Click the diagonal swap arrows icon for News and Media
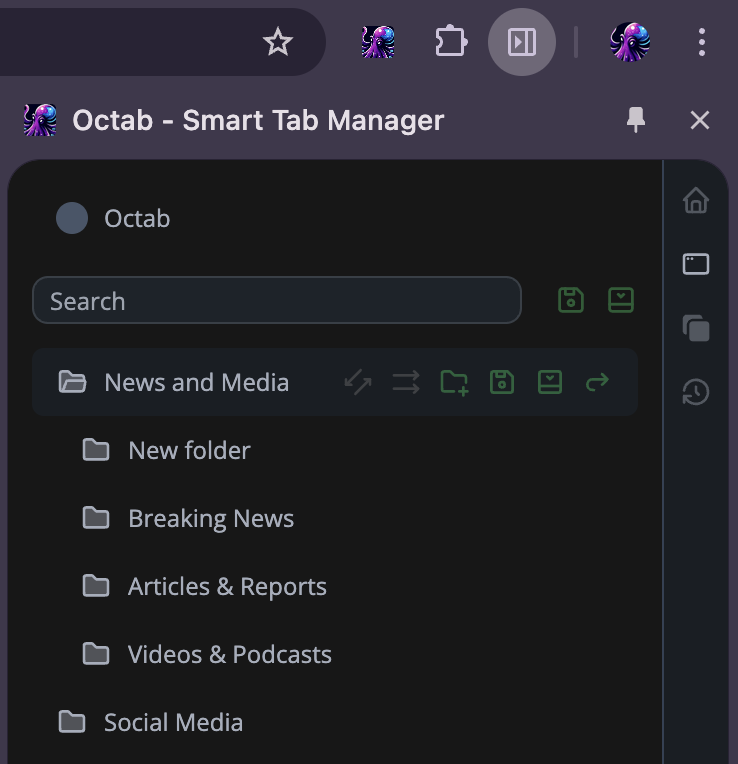This screenshot has width=738, height=764. (358, 382)
